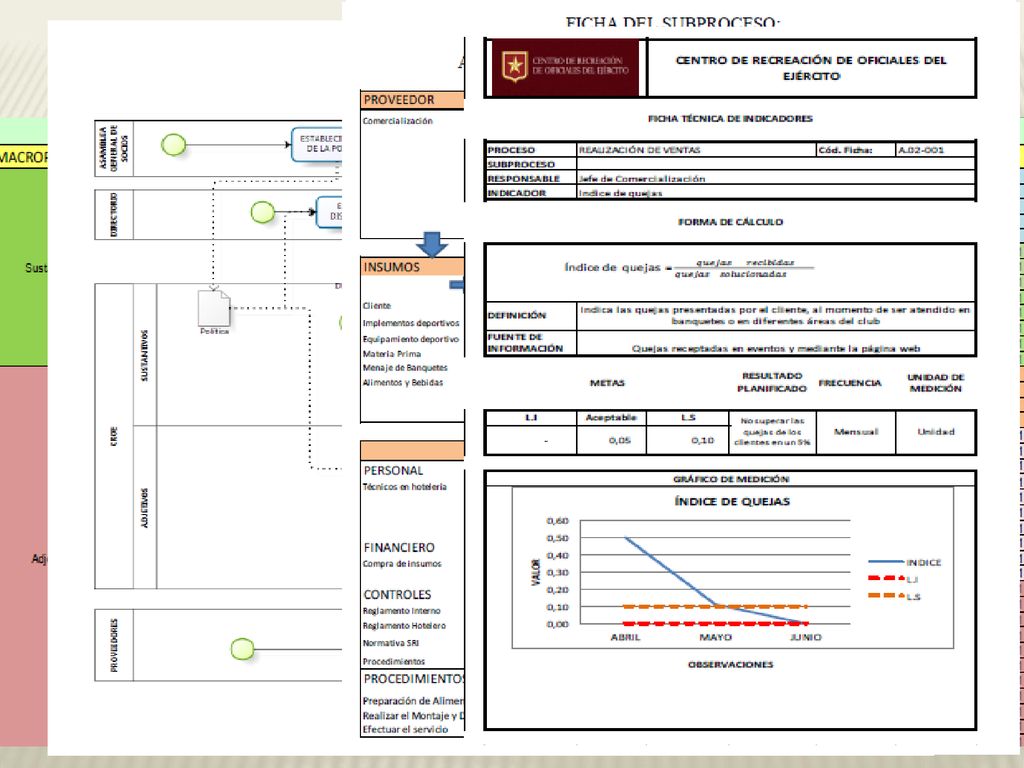Select the L.S value 0,10 in table

point(703,440)
